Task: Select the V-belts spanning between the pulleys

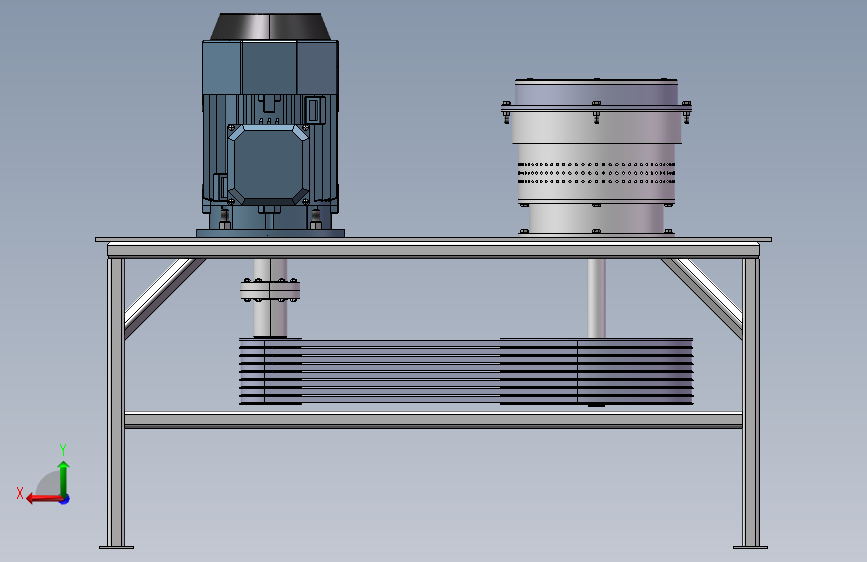Action: tap(401, 371)
